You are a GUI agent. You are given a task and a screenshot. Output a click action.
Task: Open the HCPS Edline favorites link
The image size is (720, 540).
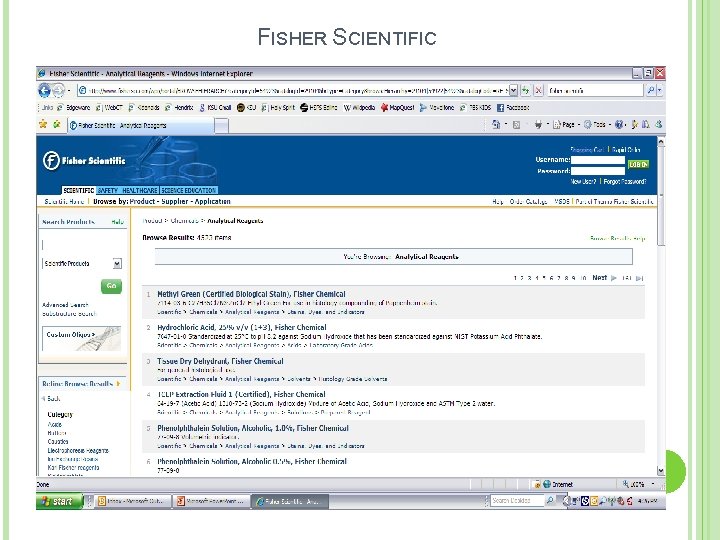[319, 108]
